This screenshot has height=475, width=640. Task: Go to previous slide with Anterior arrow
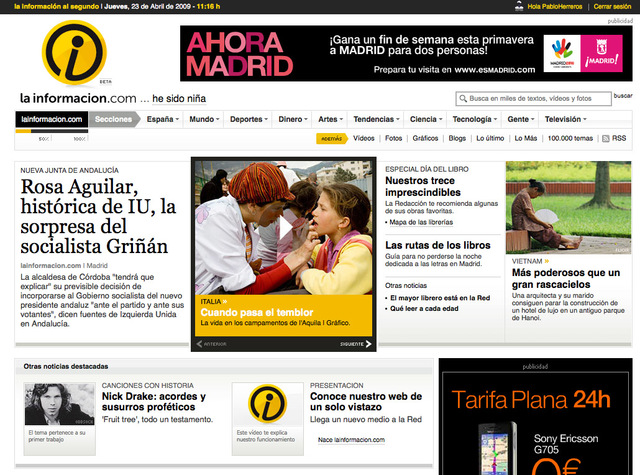coord(211,344)
